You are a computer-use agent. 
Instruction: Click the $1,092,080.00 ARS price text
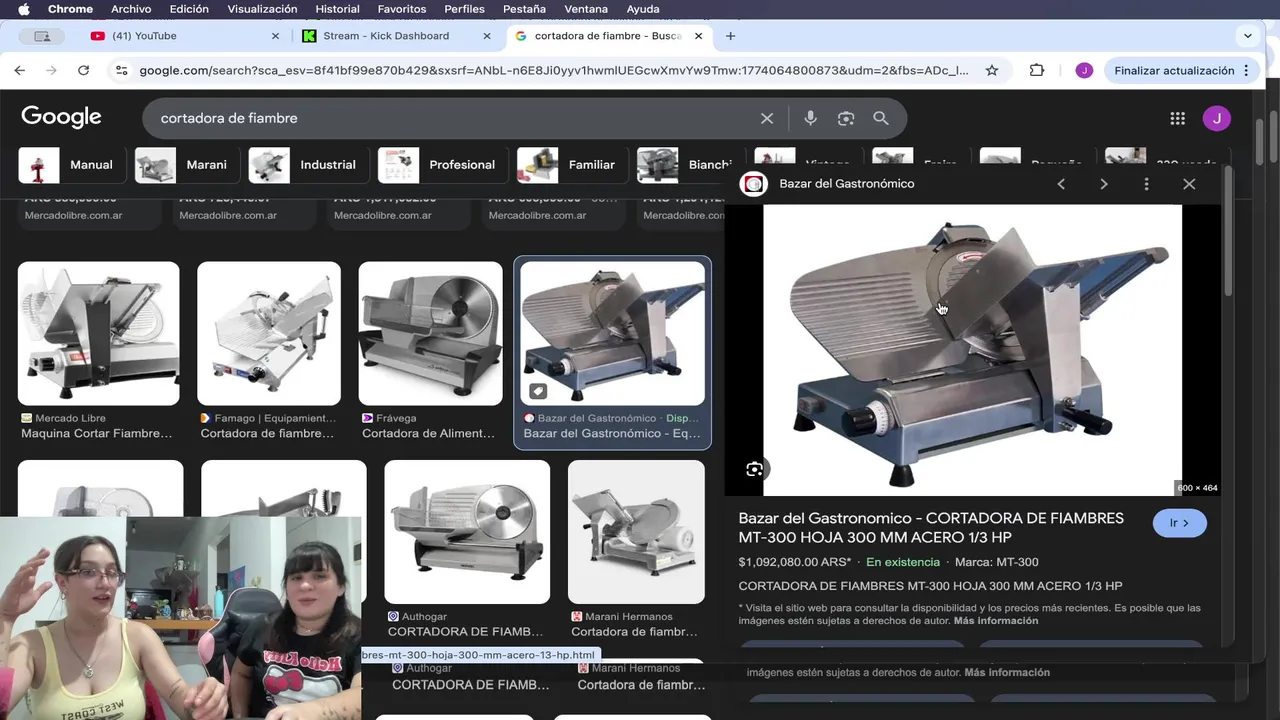[794, 562]
